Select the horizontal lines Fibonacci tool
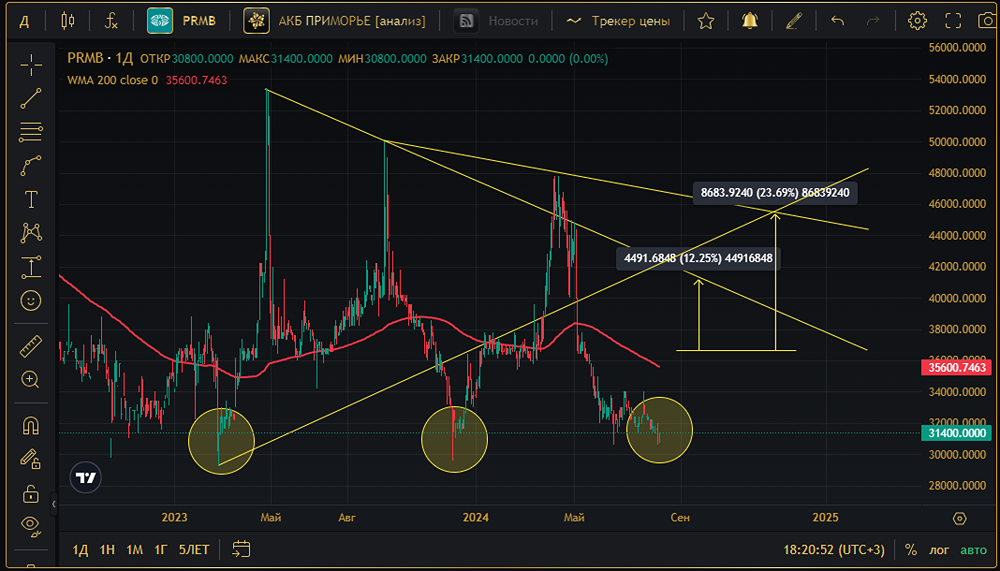The width and height of the screenshot is (1000, 571). tap(31, 132)
